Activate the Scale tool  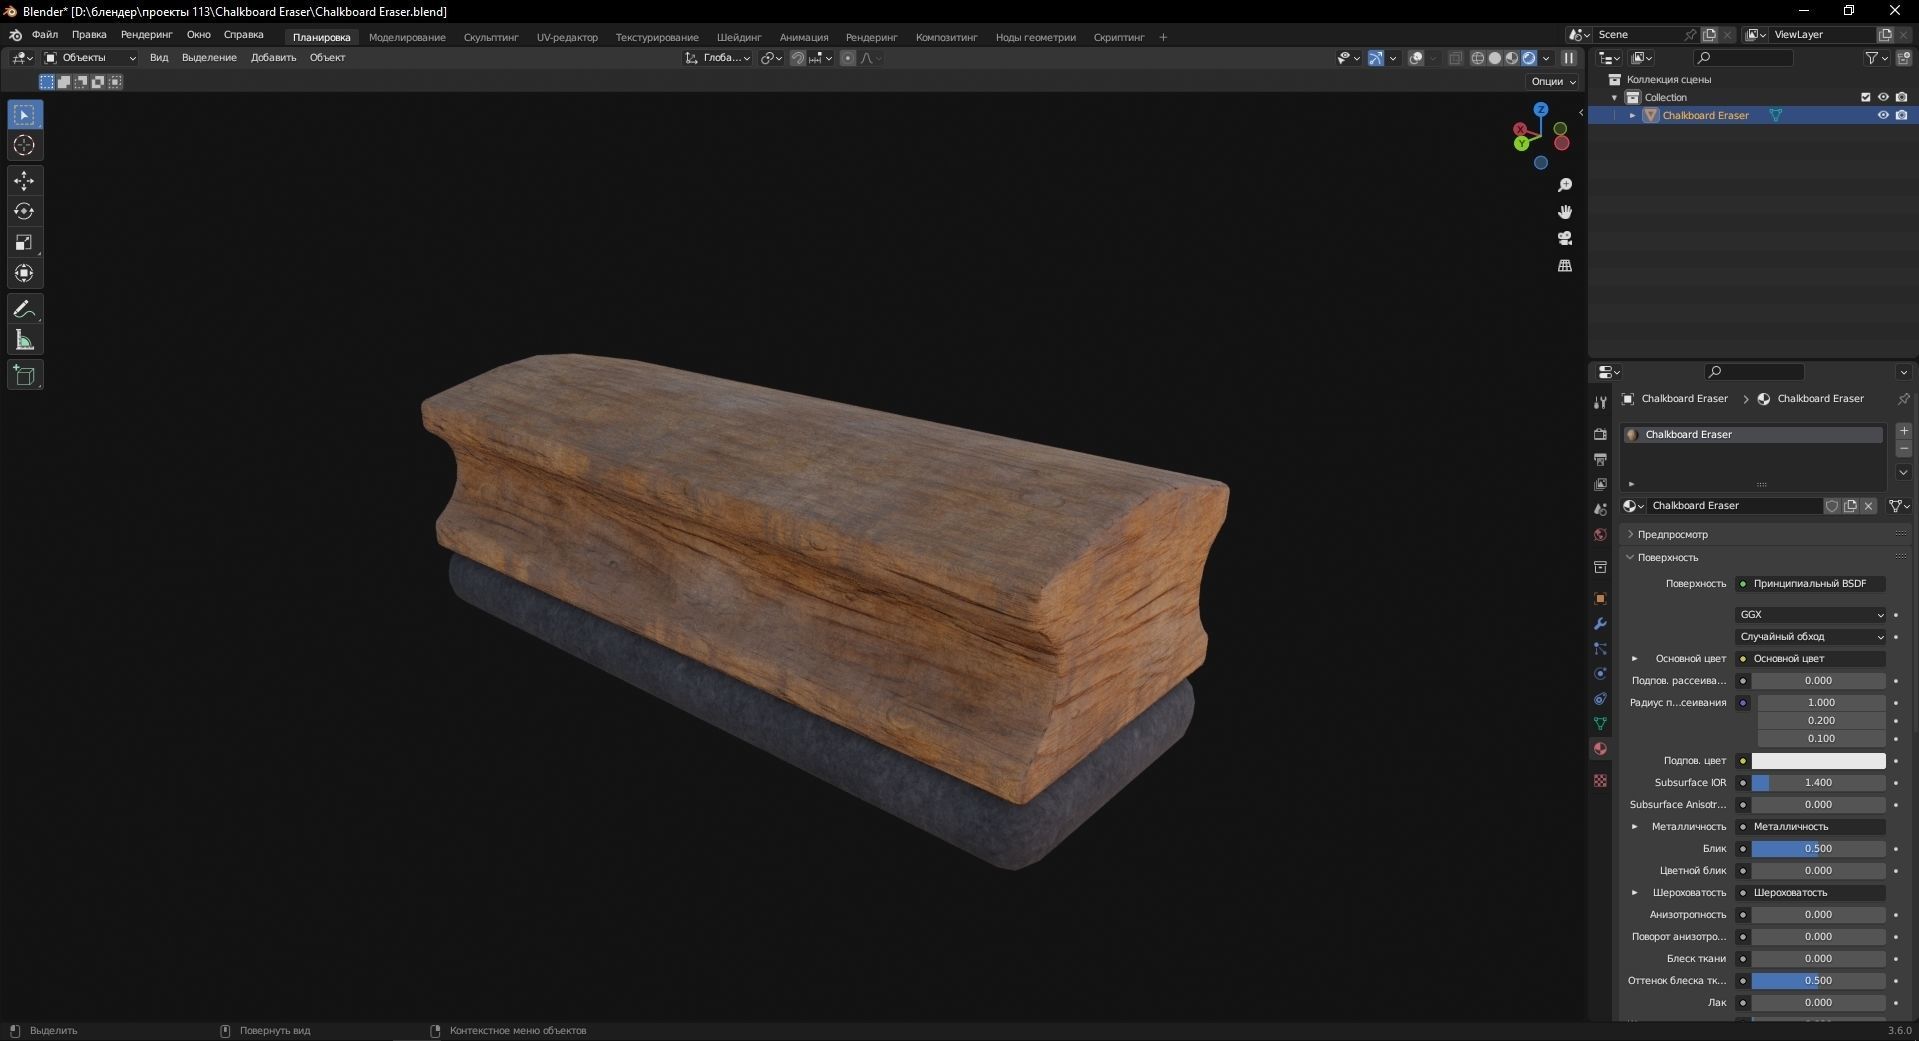click(x=25, y=243)
